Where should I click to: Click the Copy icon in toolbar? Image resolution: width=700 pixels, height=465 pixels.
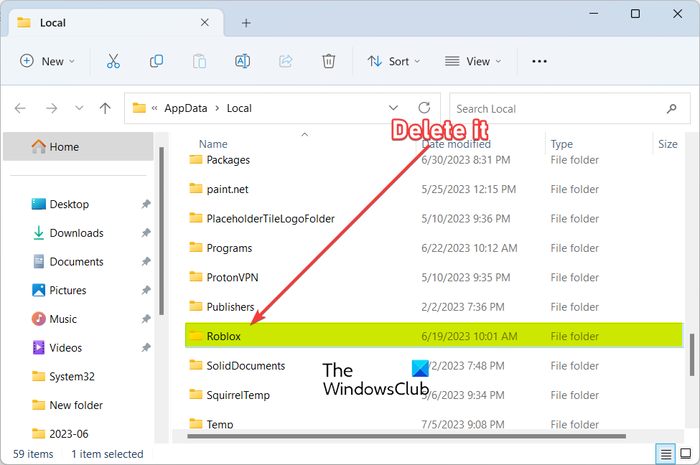point(156,61)
